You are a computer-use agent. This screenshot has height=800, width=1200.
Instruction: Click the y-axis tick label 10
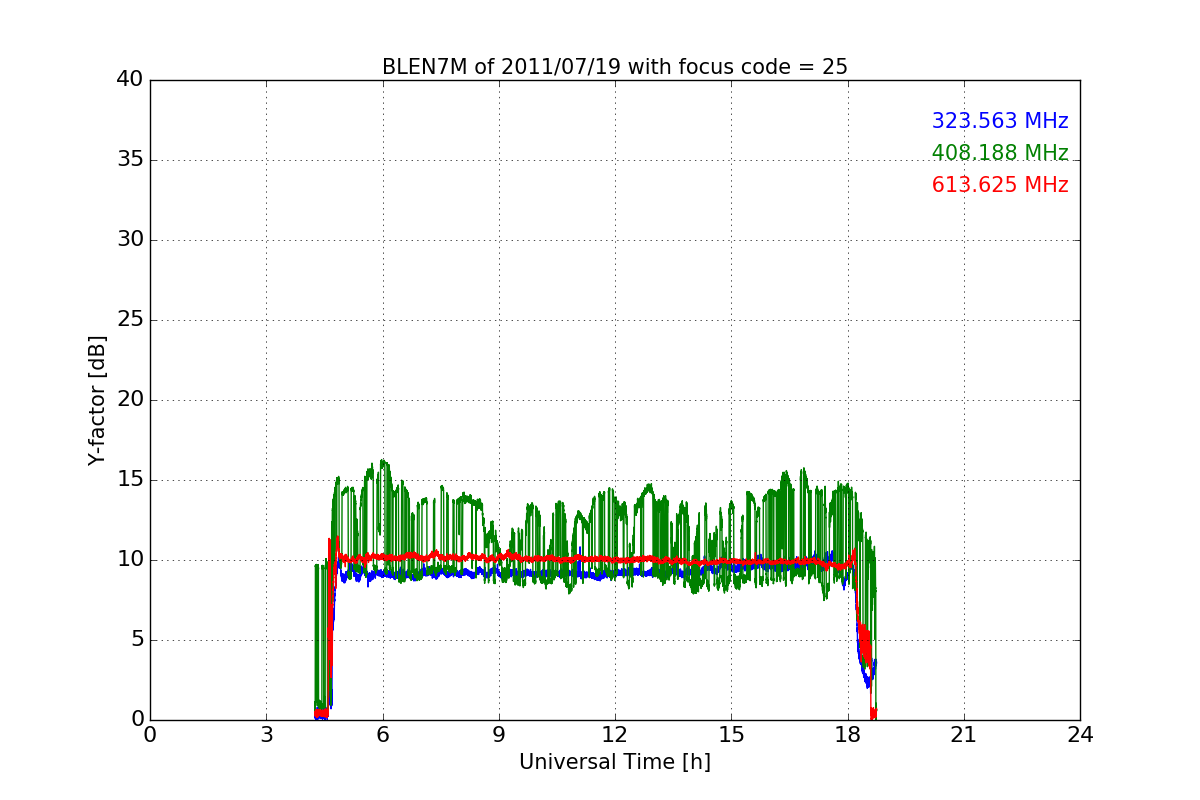coord(130,560)
